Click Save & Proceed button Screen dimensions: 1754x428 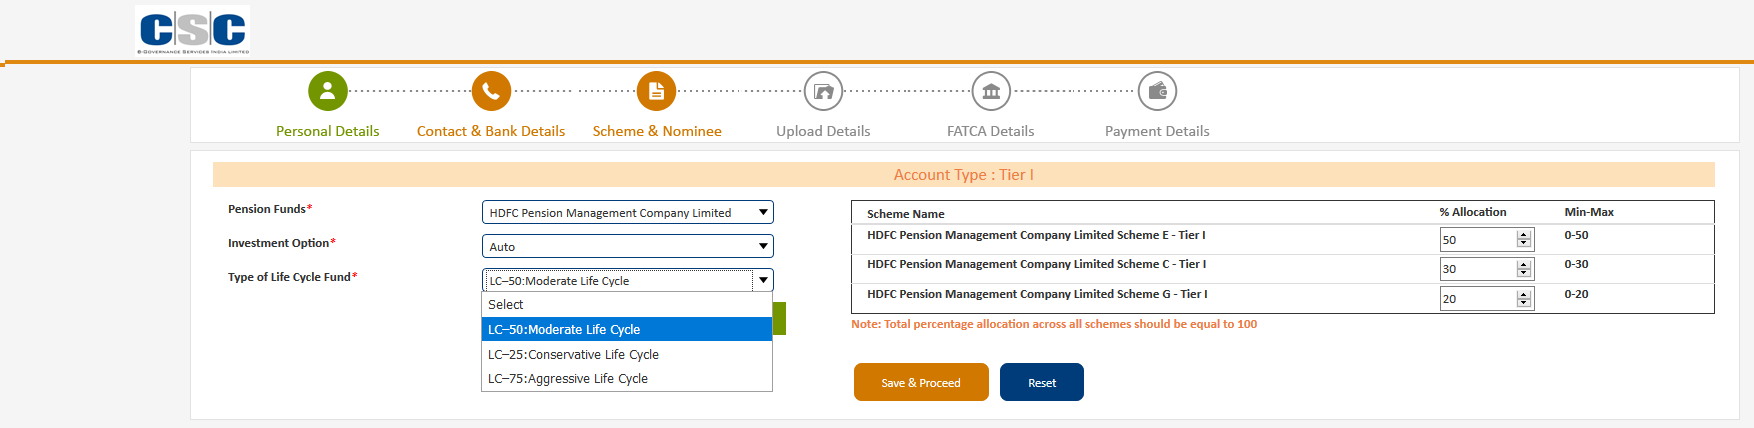point(921,382)
